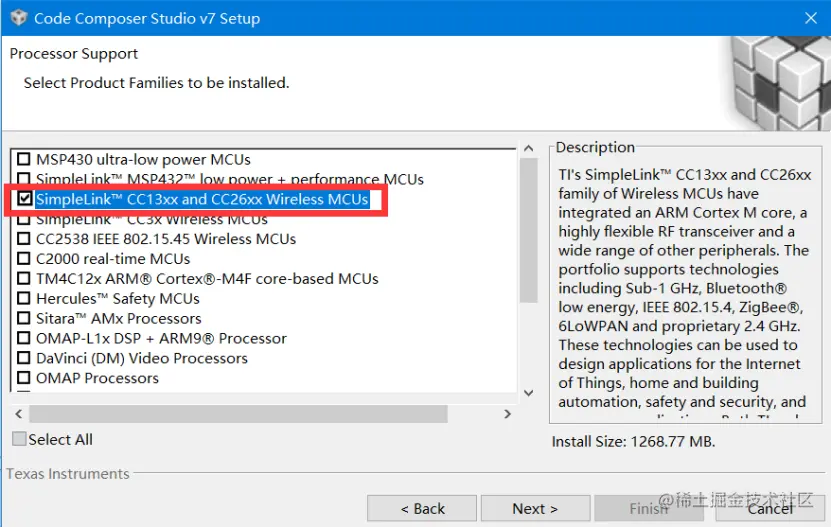Check SimpleLink MSP432 low power MCUs box

click(x=24, y=178)
